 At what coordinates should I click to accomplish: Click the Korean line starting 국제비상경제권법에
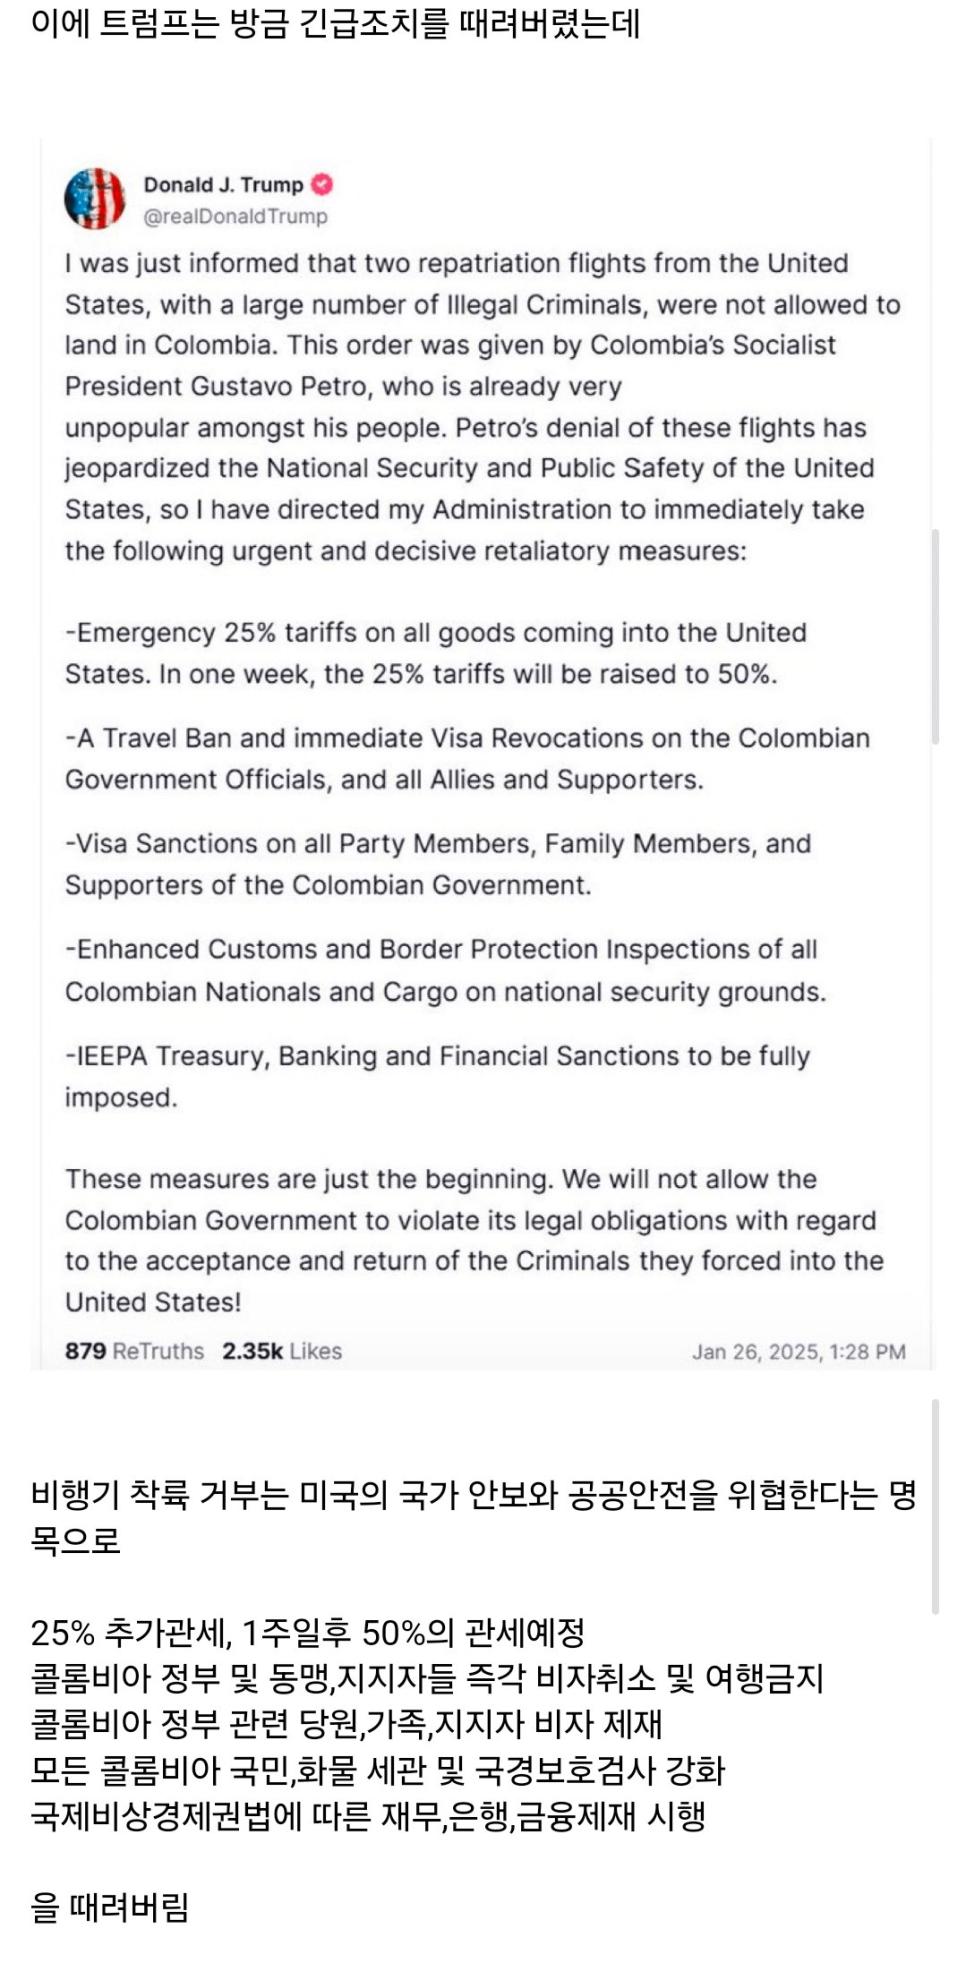point(368,1815)
